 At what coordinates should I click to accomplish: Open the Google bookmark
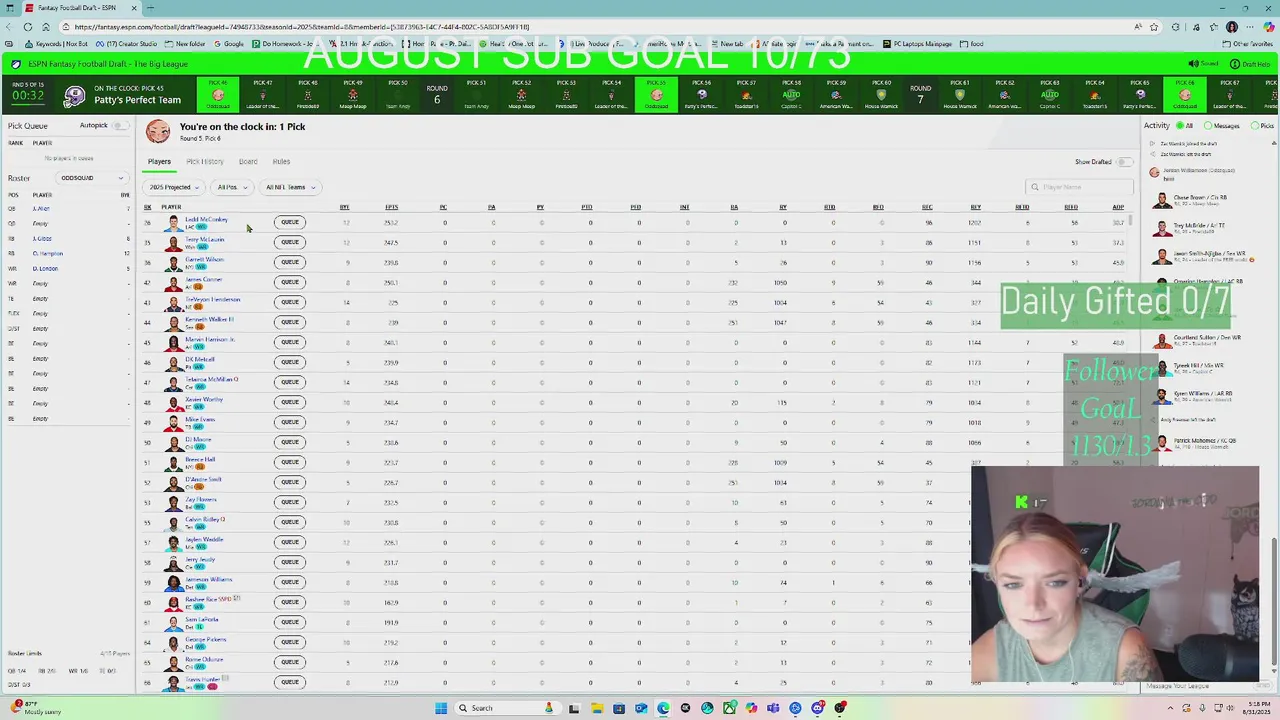[229, 44]
